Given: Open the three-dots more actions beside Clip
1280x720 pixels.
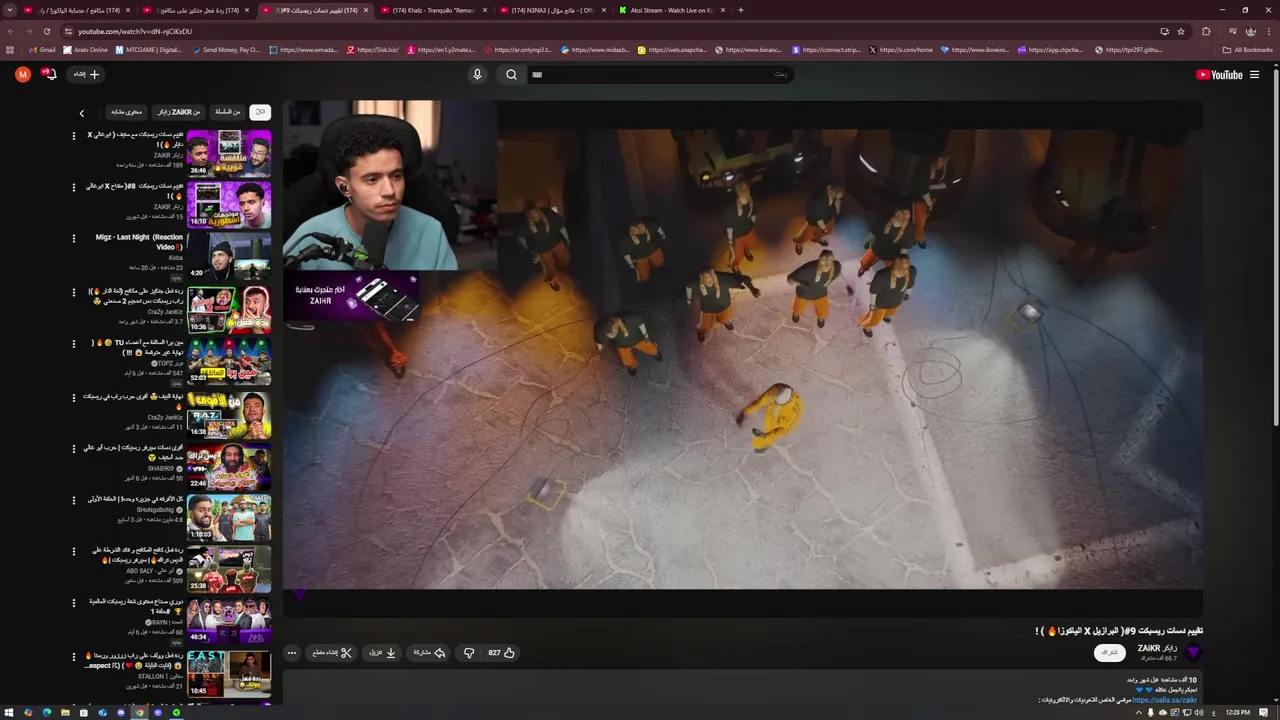Looking at the screenshot, I should [292, 653].
